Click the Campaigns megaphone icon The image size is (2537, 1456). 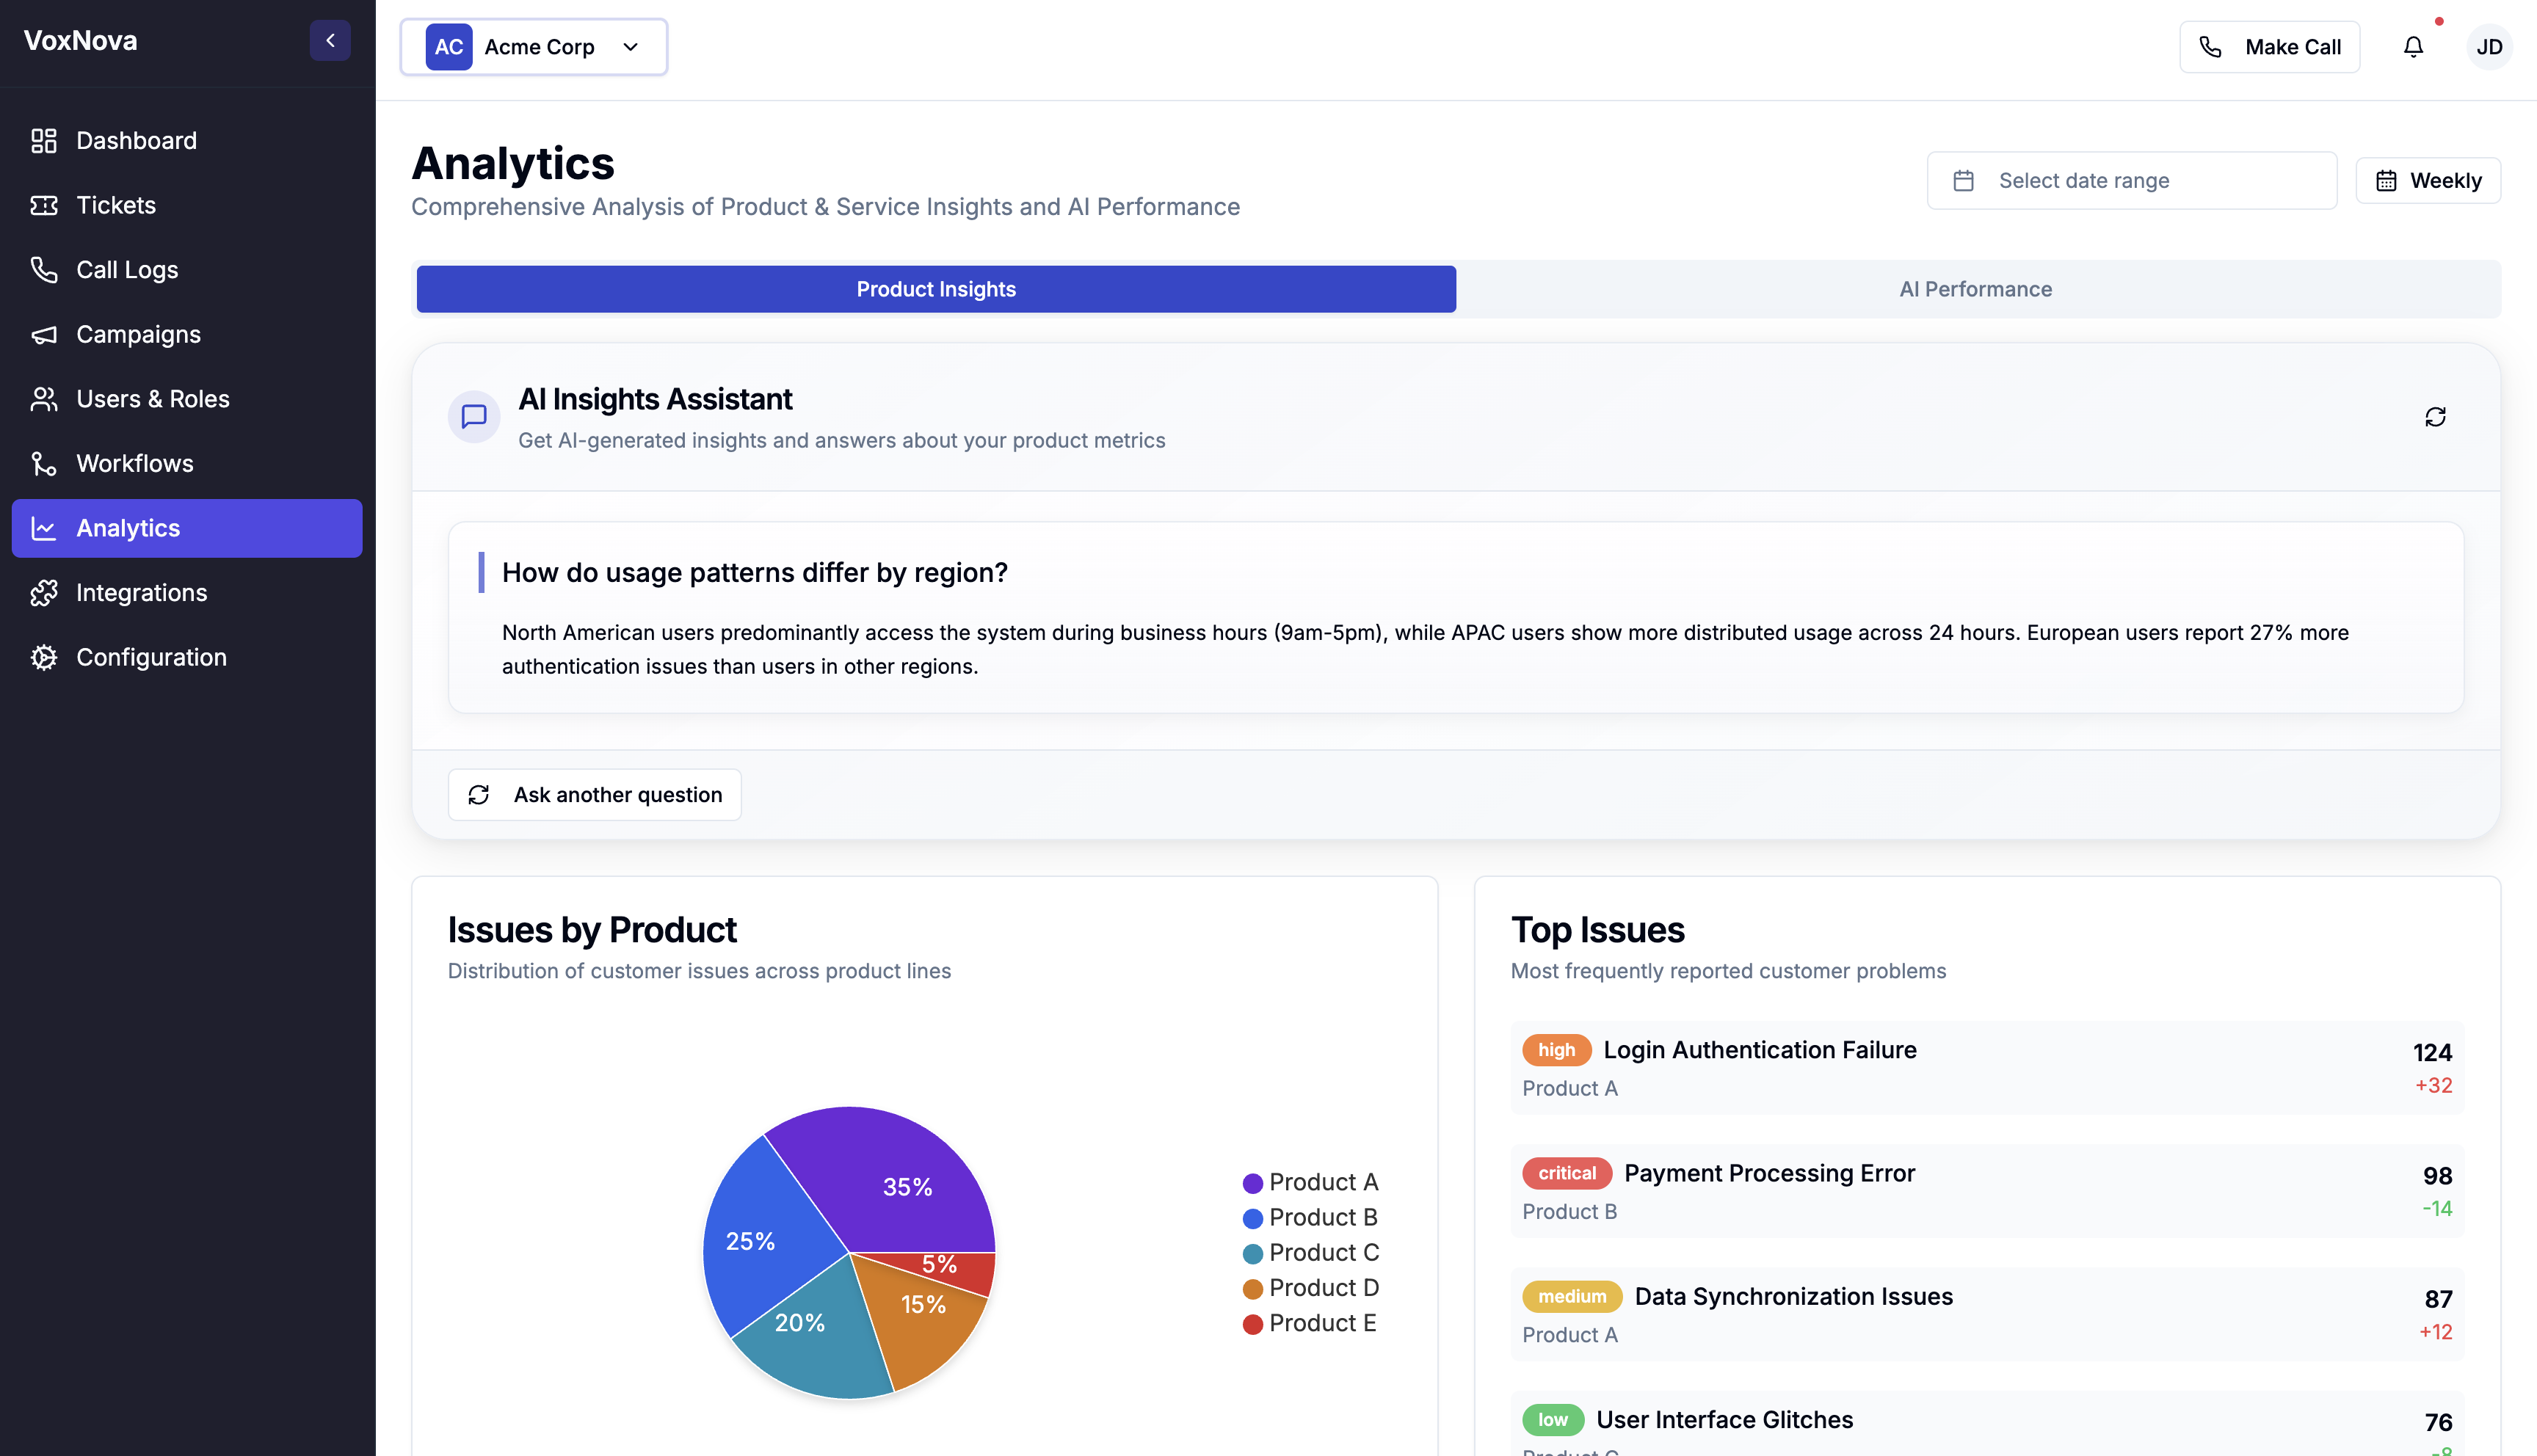tap(44, 334)
